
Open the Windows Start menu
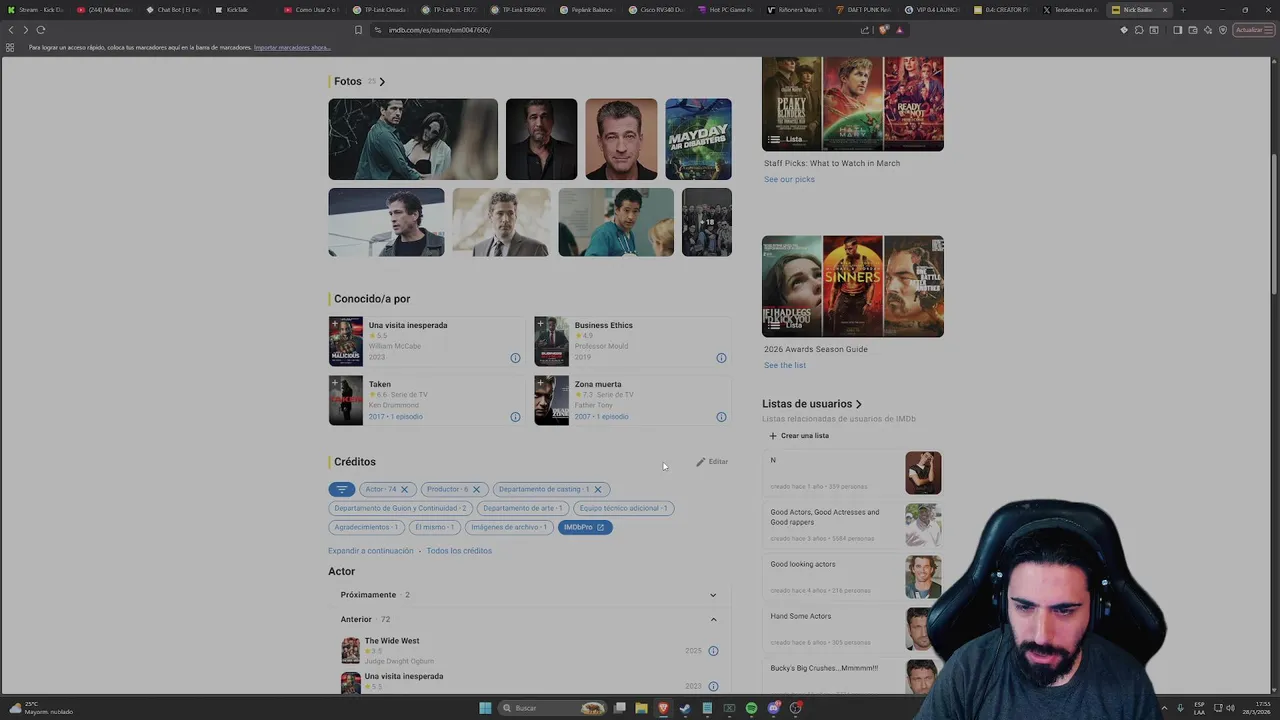485,708
